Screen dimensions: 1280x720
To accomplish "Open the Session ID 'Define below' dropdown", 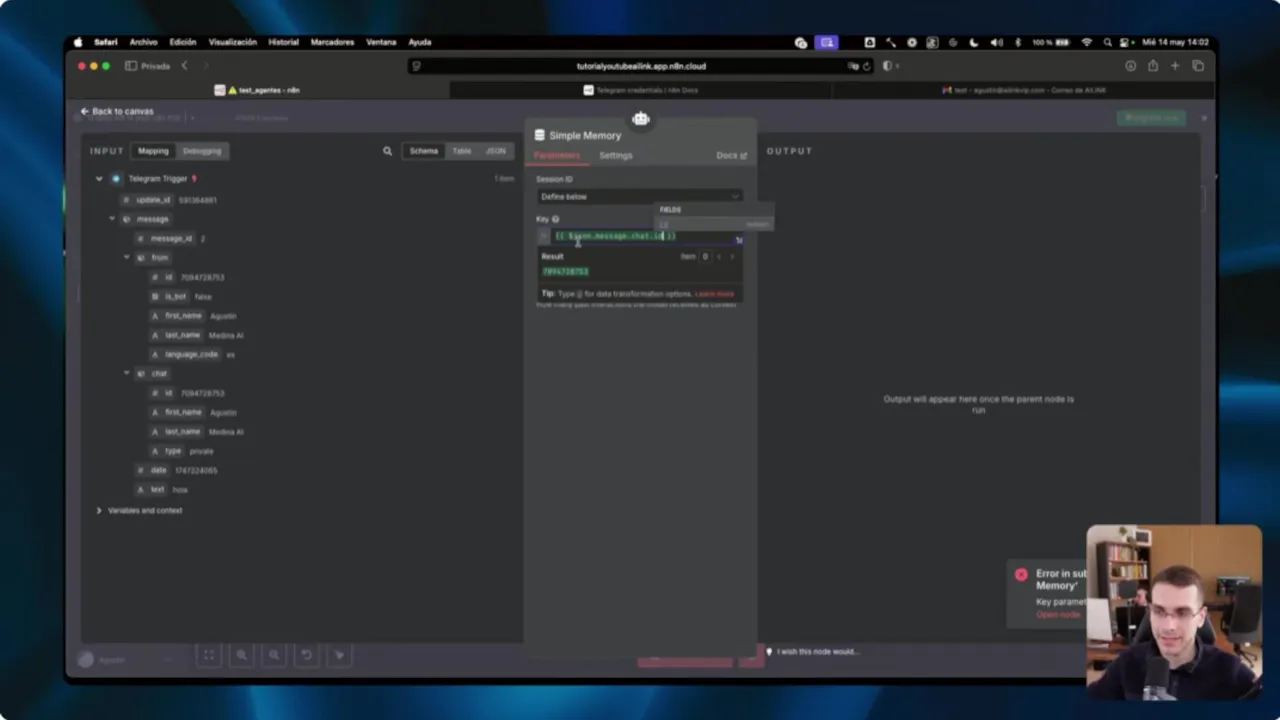I will (x=638, y=197).
